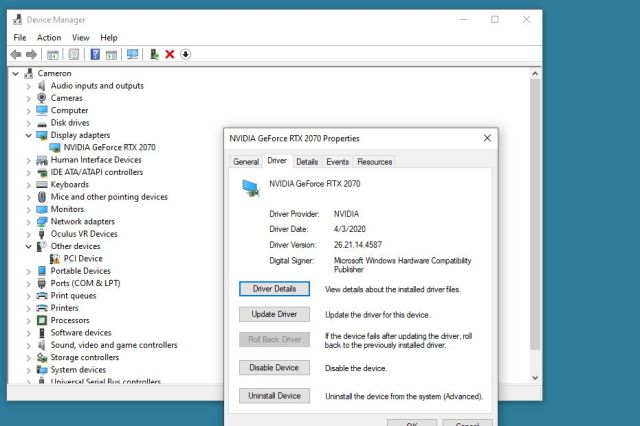Click the device tree vertical scrollbar thumb
Viewport: 640px width, 426px height.
[535, 214]
